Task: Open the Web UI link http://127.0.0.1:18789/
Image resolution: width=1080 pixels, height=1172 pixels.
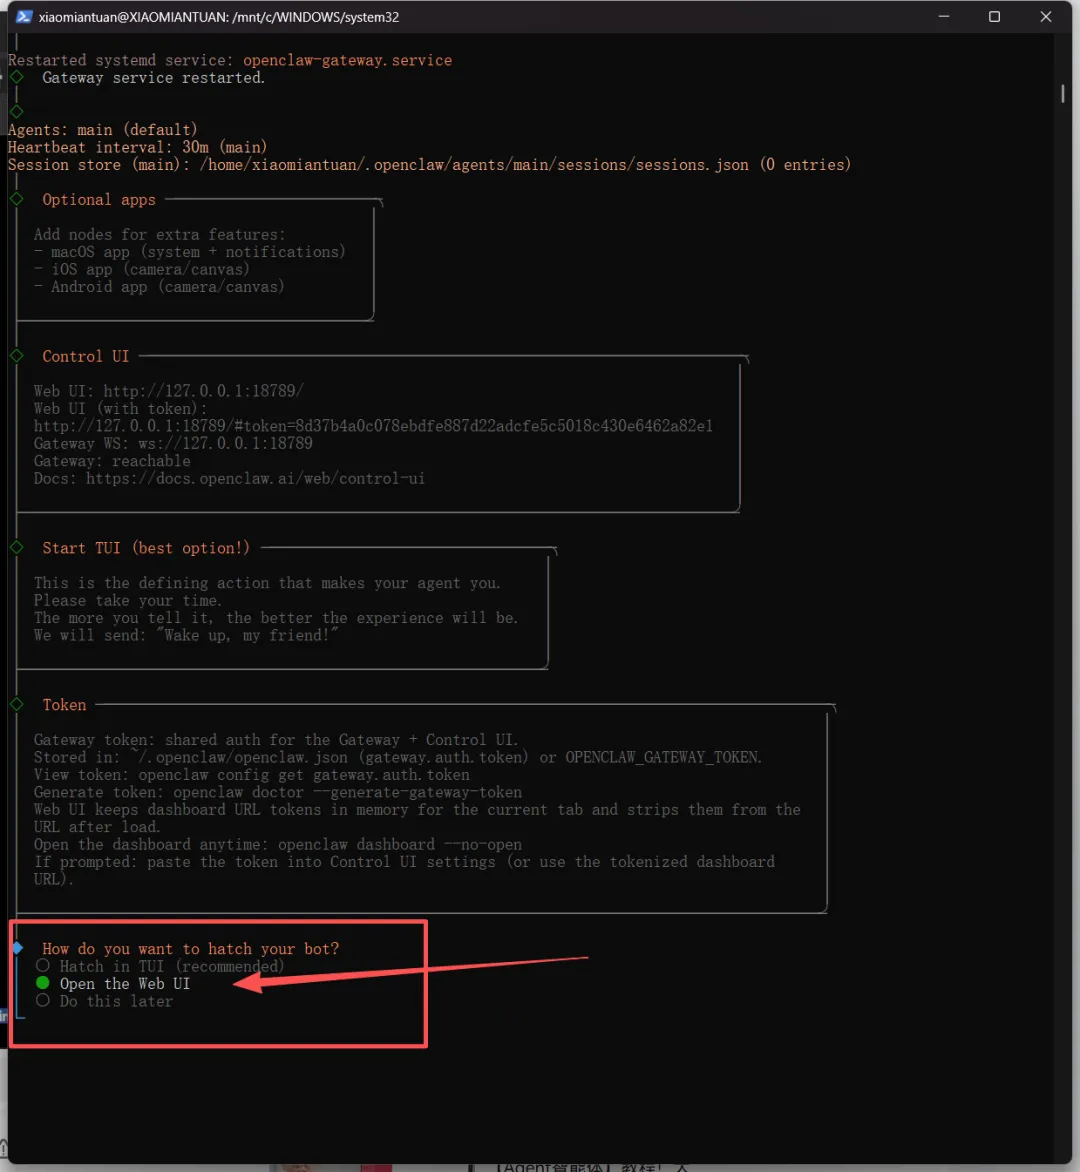Action: [x=203, y=391]
